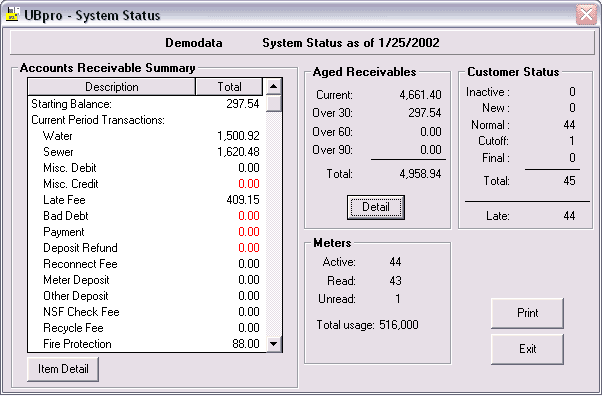The height and width of the screenshot is (396, 602).
Task: Click the Demodata heading text
Action: tap(194, 43)
